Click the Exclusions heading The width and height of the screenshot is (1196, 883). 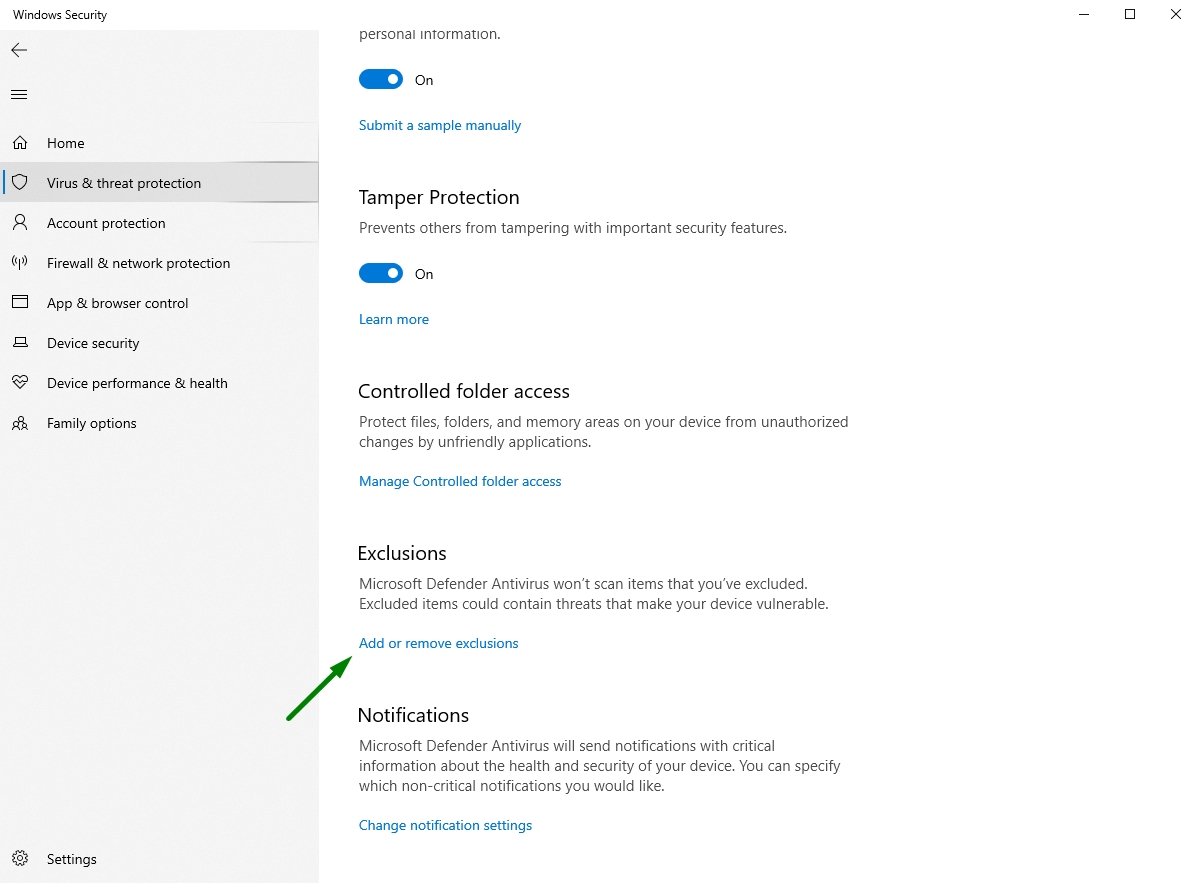point(402,553)
